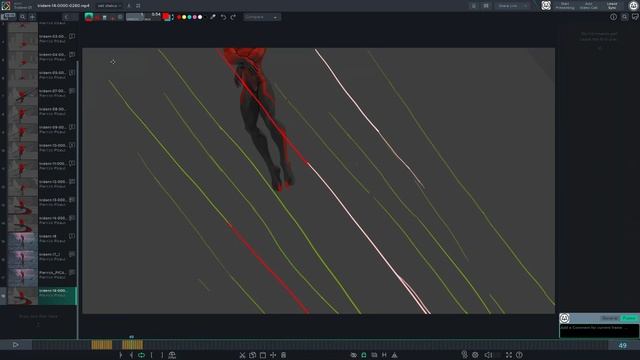Click the comment input field for current frame
640x360 pixels.
[x=599, y=331]
